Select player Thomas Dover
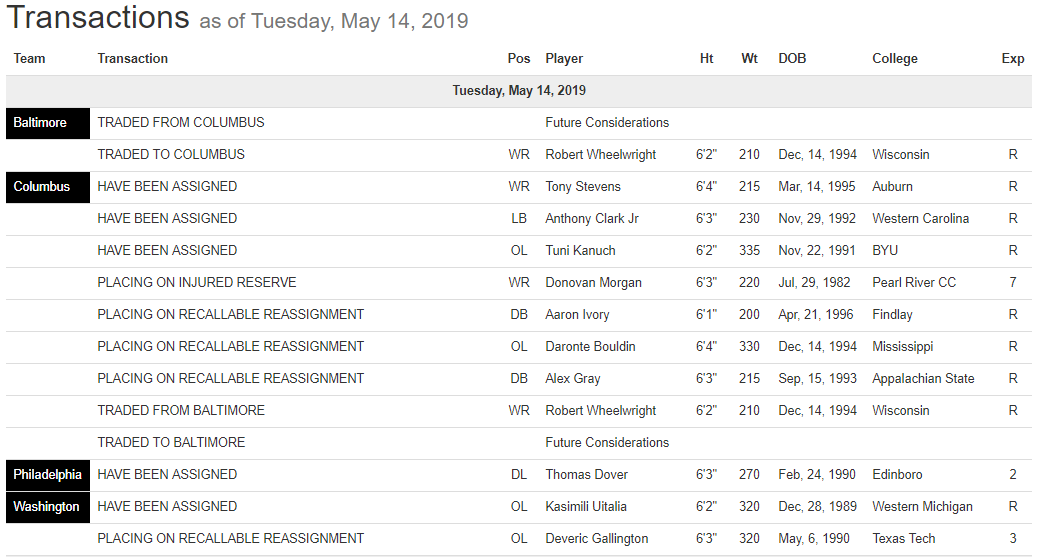Viewport: 1038px width, 557px height. click(587, 475)
